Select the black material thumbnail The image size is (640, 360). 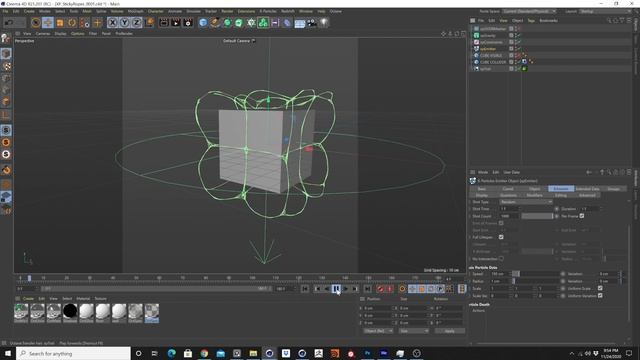coord(70,311)
